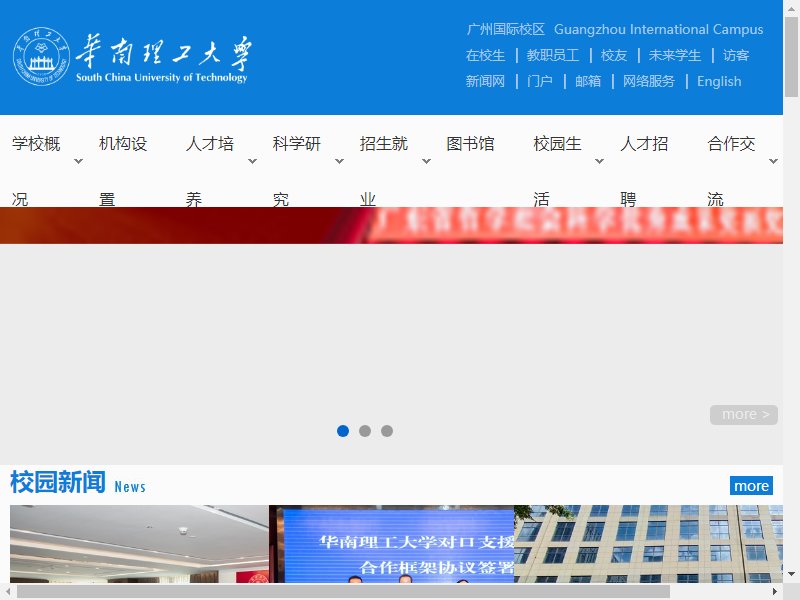Image resolution: width=800 pixels, height=600 pixels.
Task: Open Guangzhou International Campus link
Action: [658, 30]
